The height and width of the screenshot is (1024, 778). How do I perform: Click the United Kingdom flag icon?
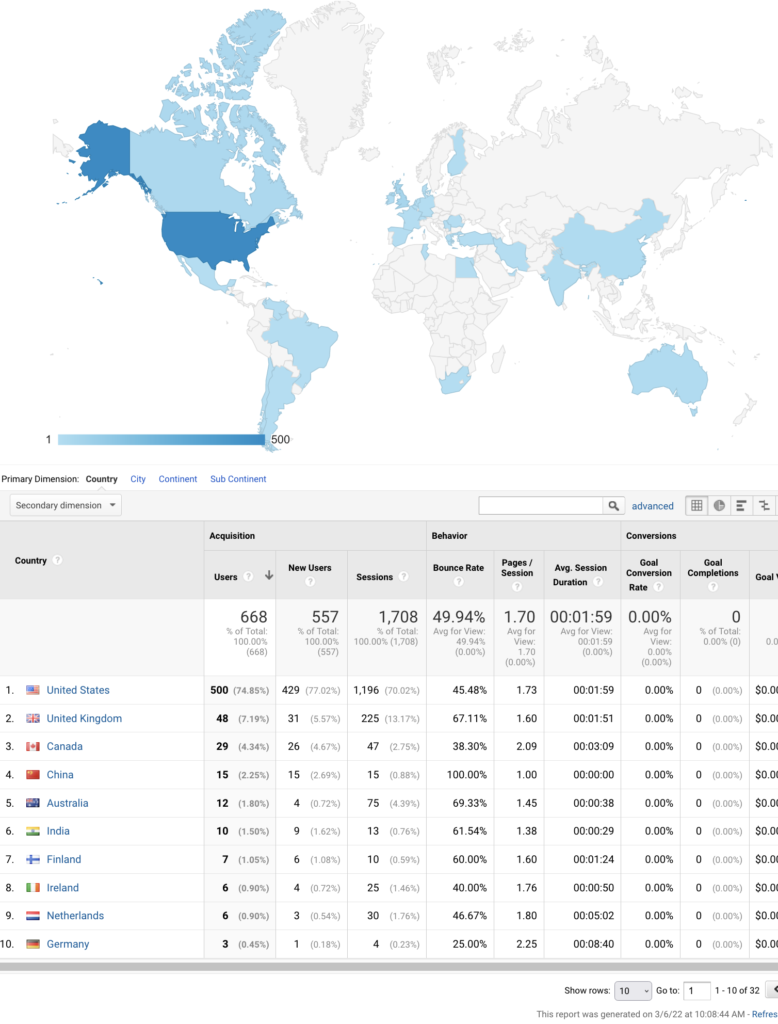click(33, 718)
